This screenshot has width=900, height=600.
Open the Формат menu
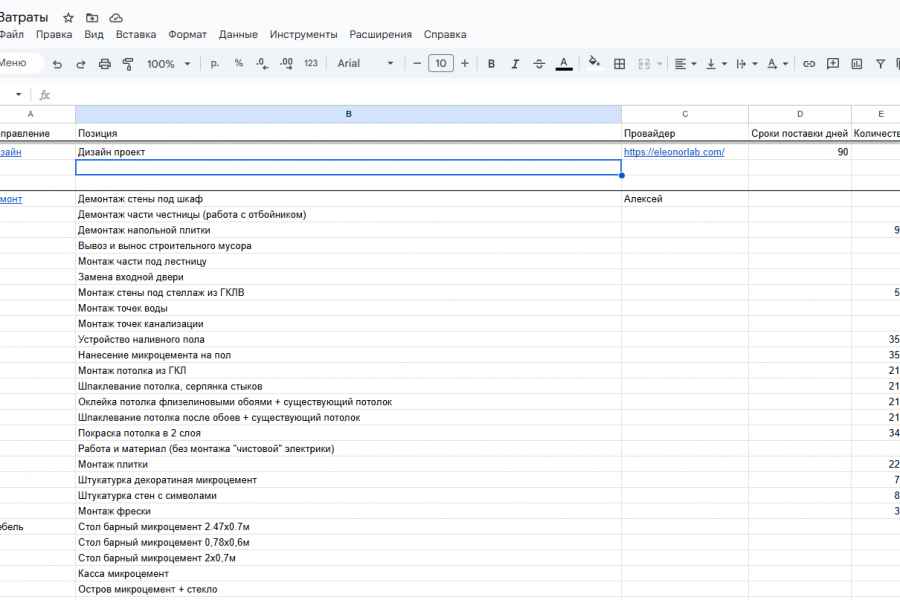pos(187,34)
